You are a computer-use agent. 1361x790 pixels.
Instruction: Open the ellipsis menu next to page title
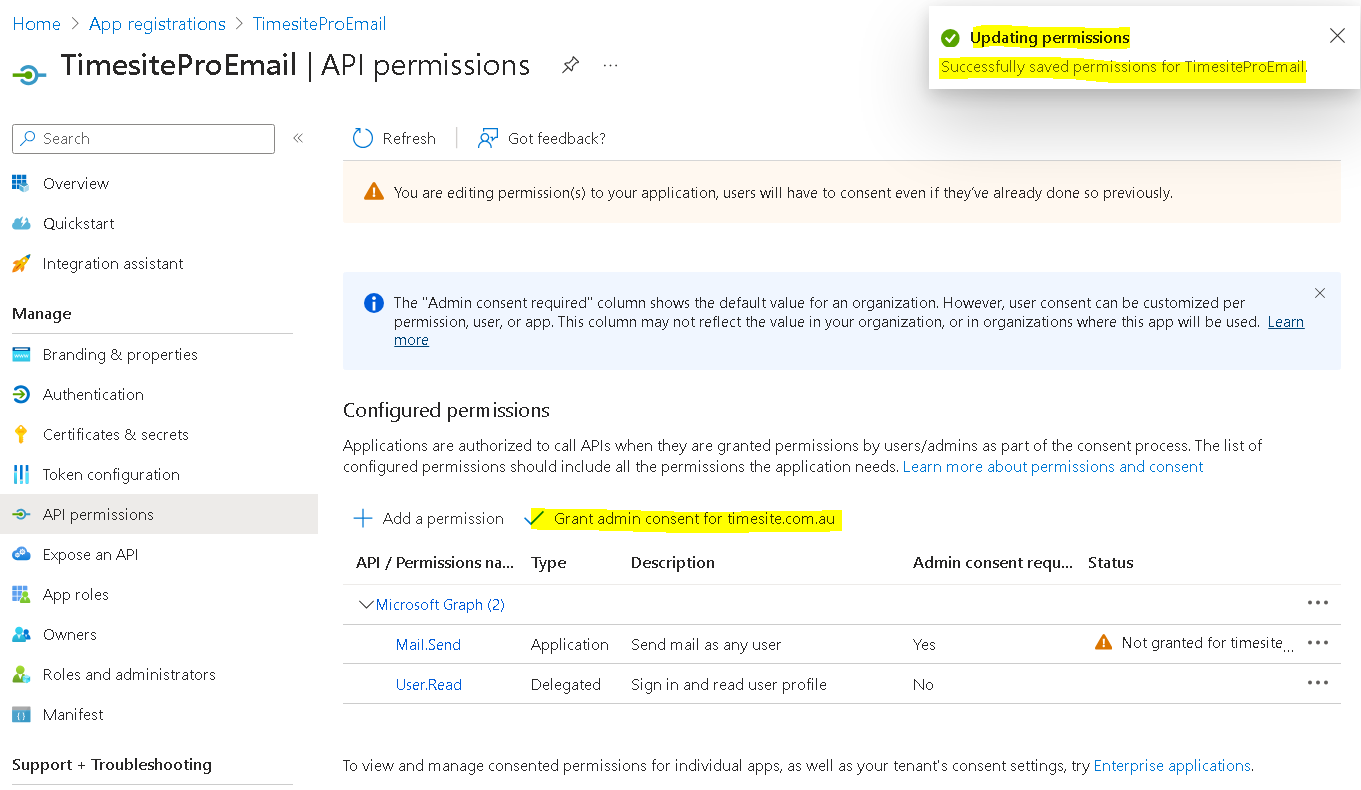(x=610, y=65)
